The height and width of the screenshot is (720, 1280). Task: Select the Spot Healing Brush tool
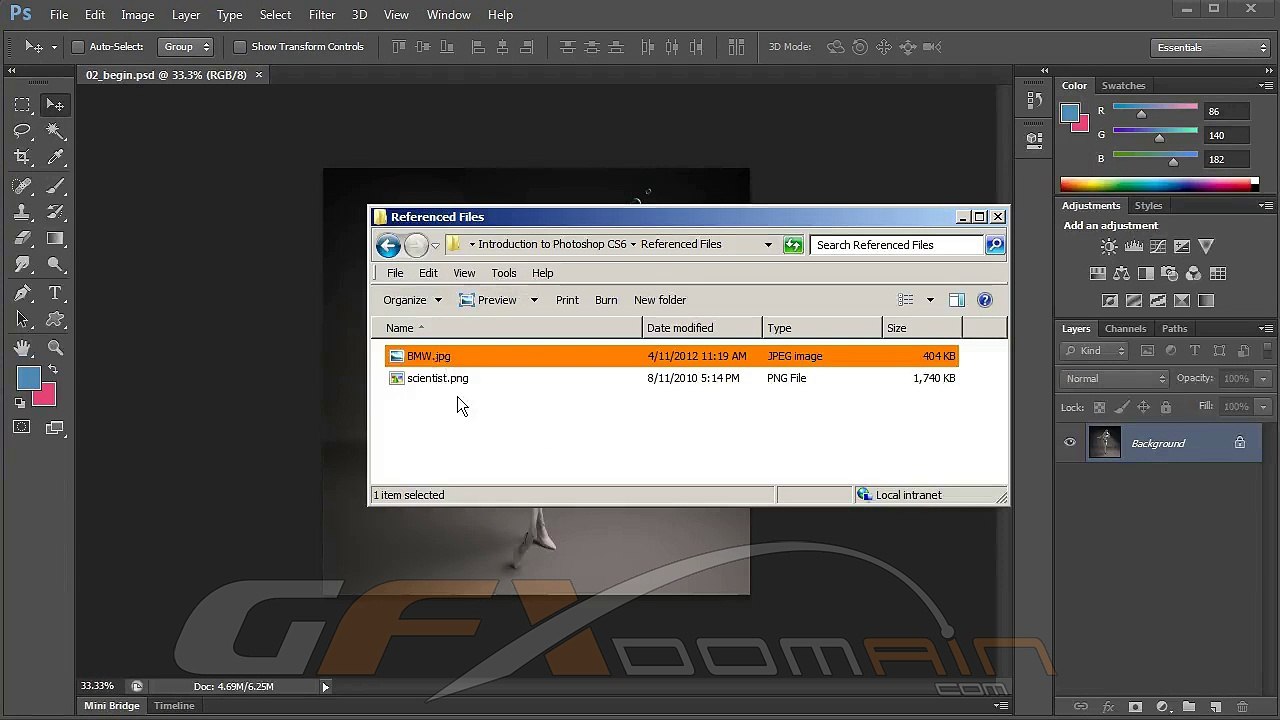click(22, 186)
